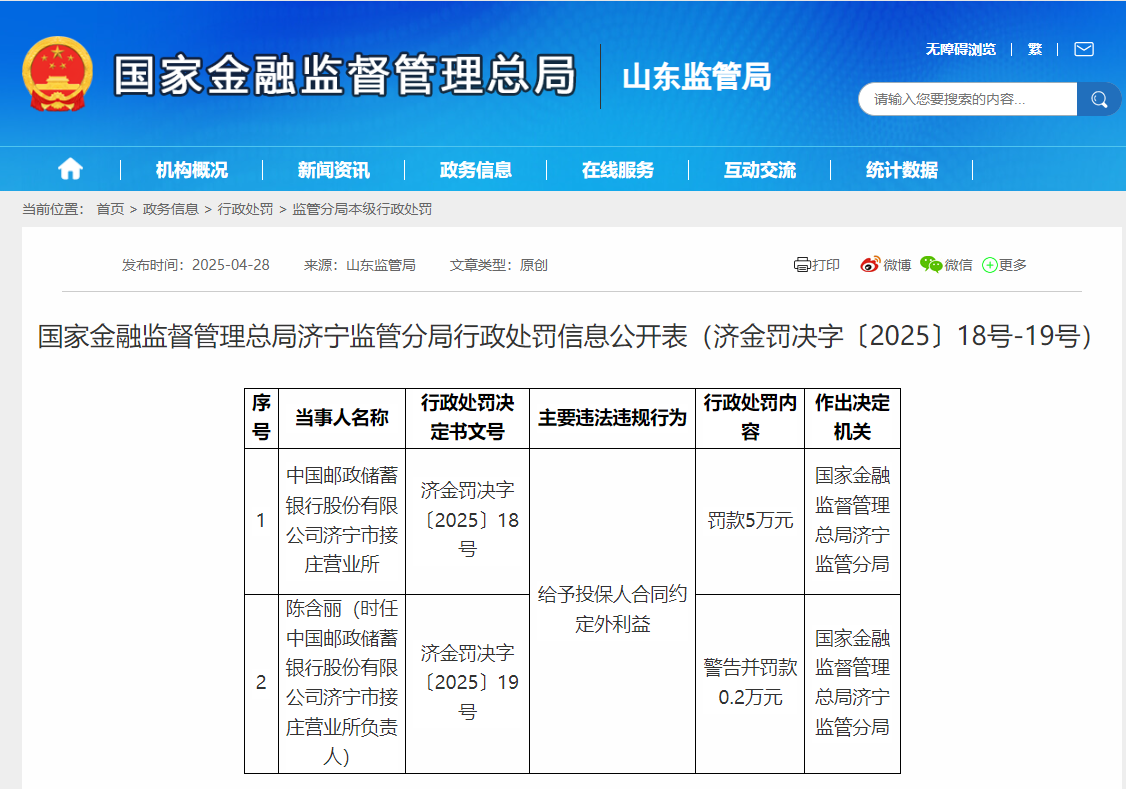Screen dimensions: 1126x789
Task: Click the 当事人名称 column header
Action: coord(342,418)
